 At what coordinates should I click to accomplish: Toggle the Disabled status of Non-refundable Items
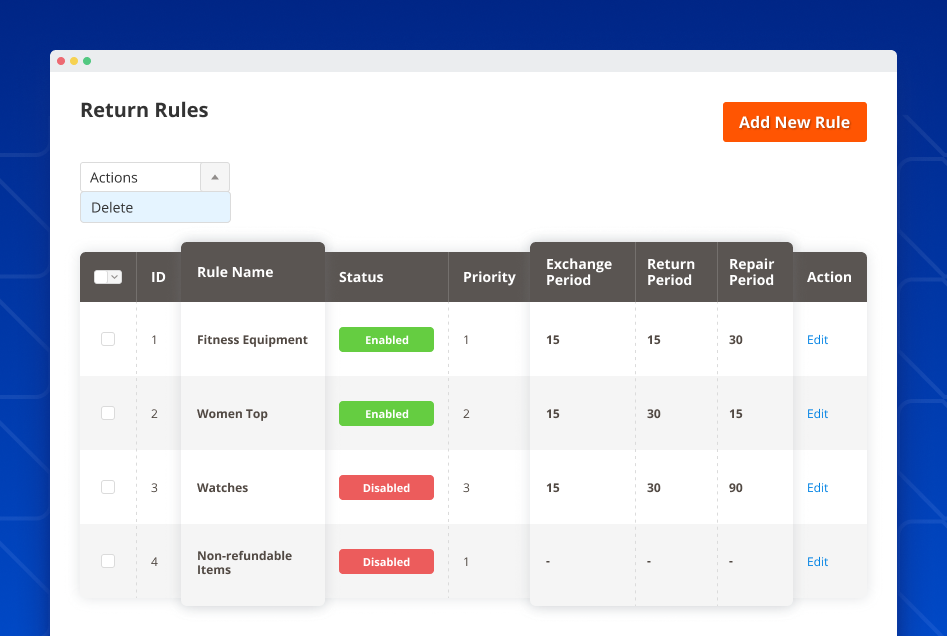coord(386,561)
